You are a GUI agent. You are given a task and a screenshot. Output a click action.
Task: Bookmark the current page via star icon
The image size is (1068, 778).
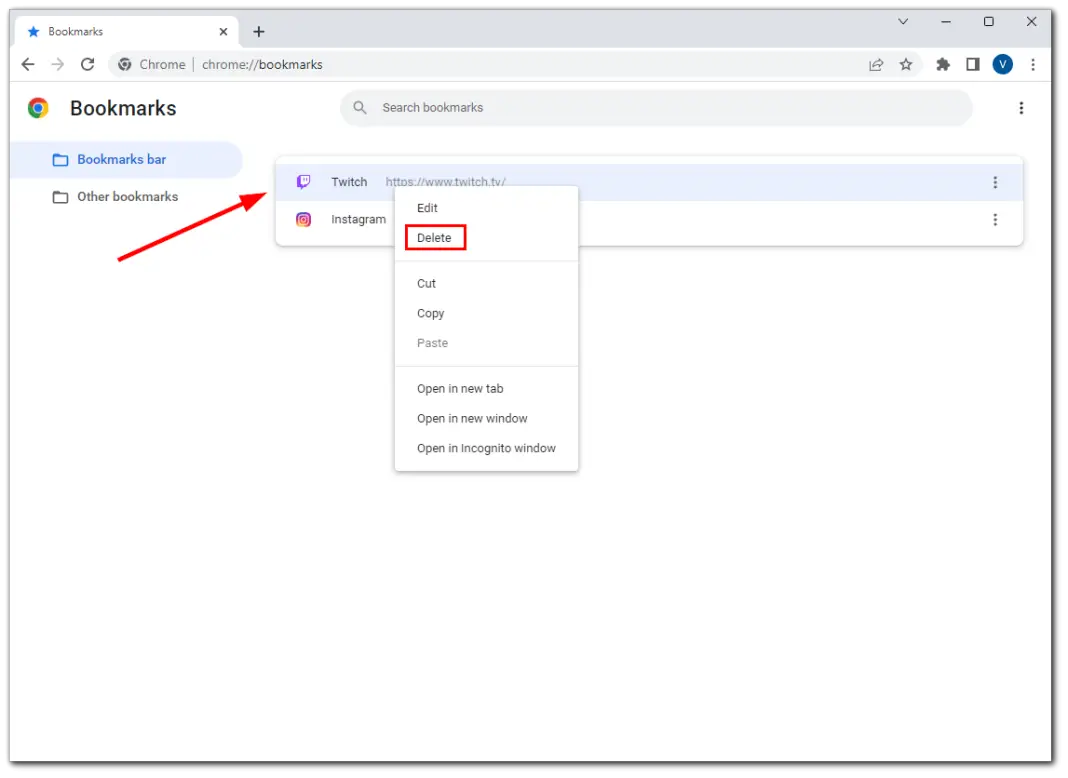pyautogui.click(x=906, y=64)
